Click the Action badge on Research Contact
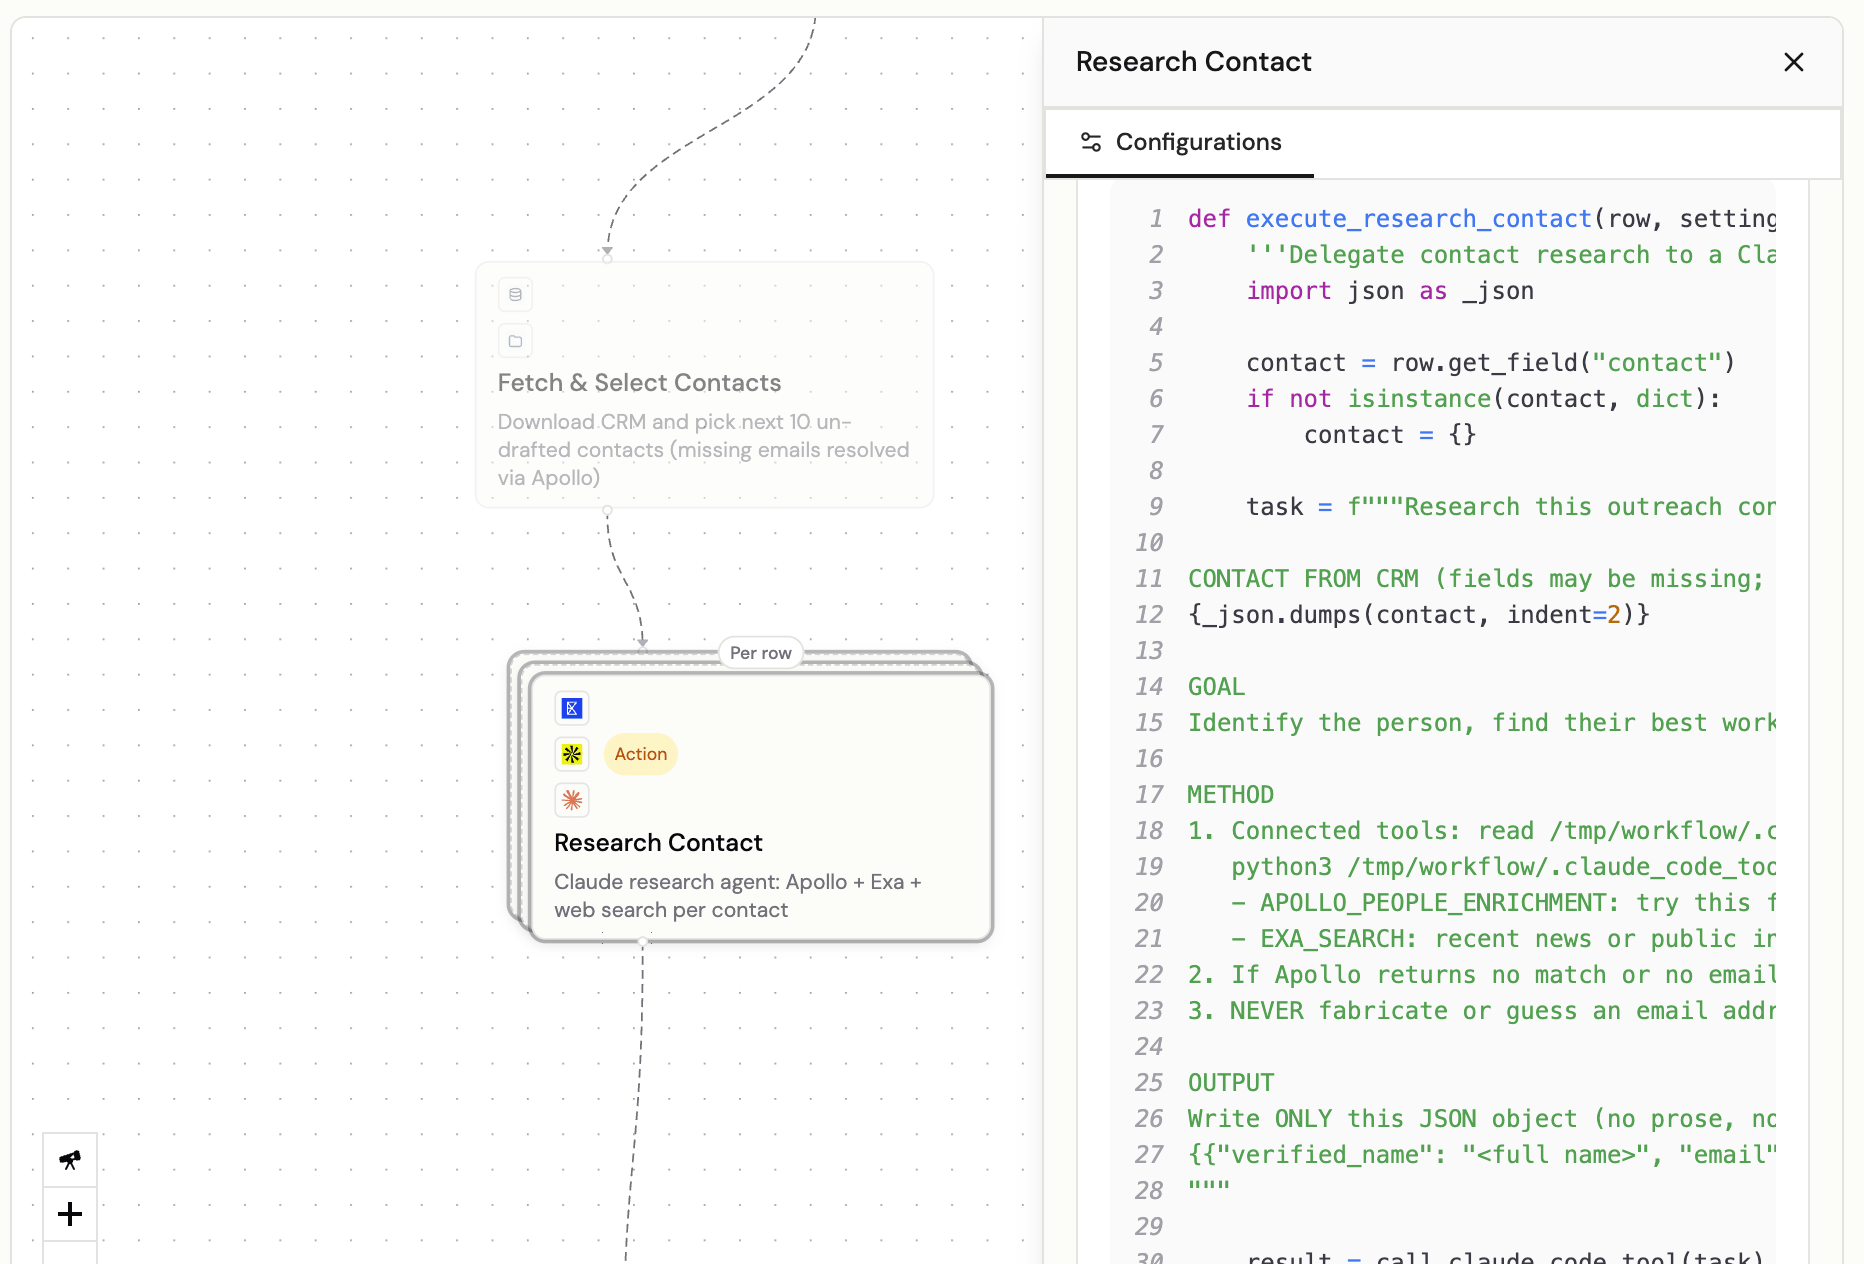Screen dimensions: 1864x1264 641,754
